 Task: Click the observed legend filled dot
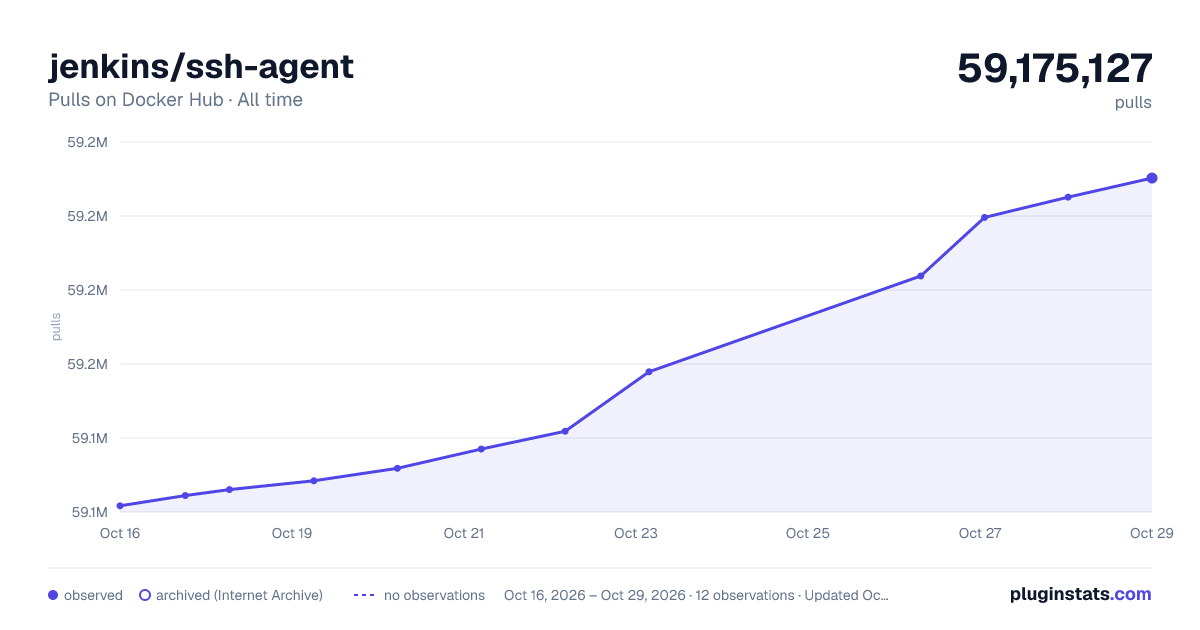[53, 595]
